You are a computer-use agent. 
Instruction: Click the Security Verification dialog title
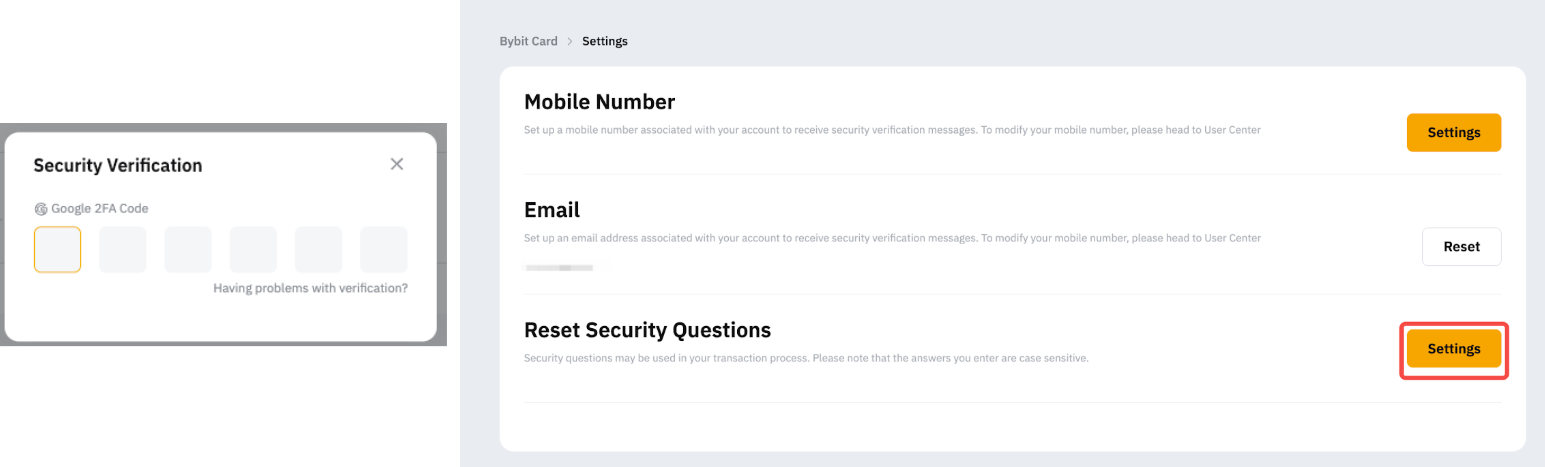(118, 165)
